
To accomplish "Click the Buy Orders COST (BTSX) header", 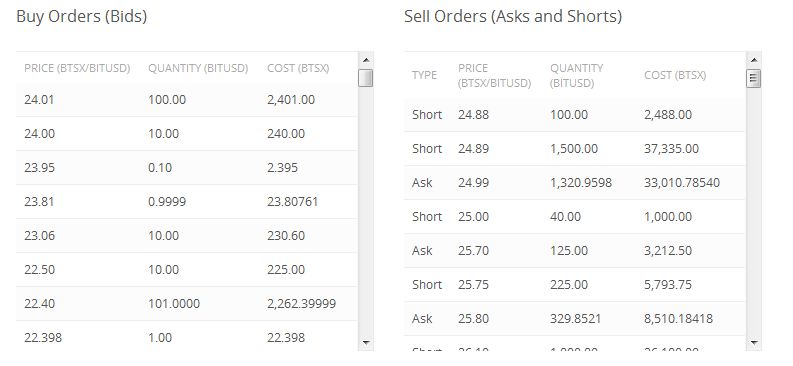I will (x=298, y=68).
